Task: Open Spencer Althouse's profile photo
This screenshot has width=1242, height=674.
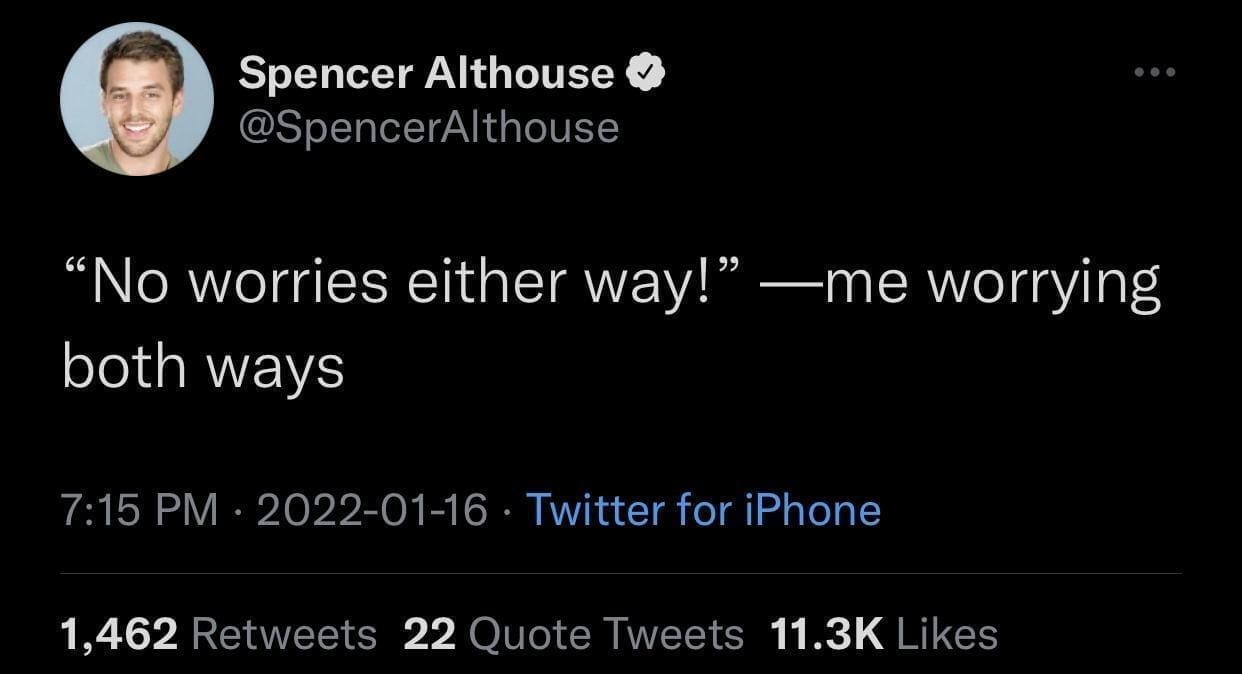Action: point(137,99)
